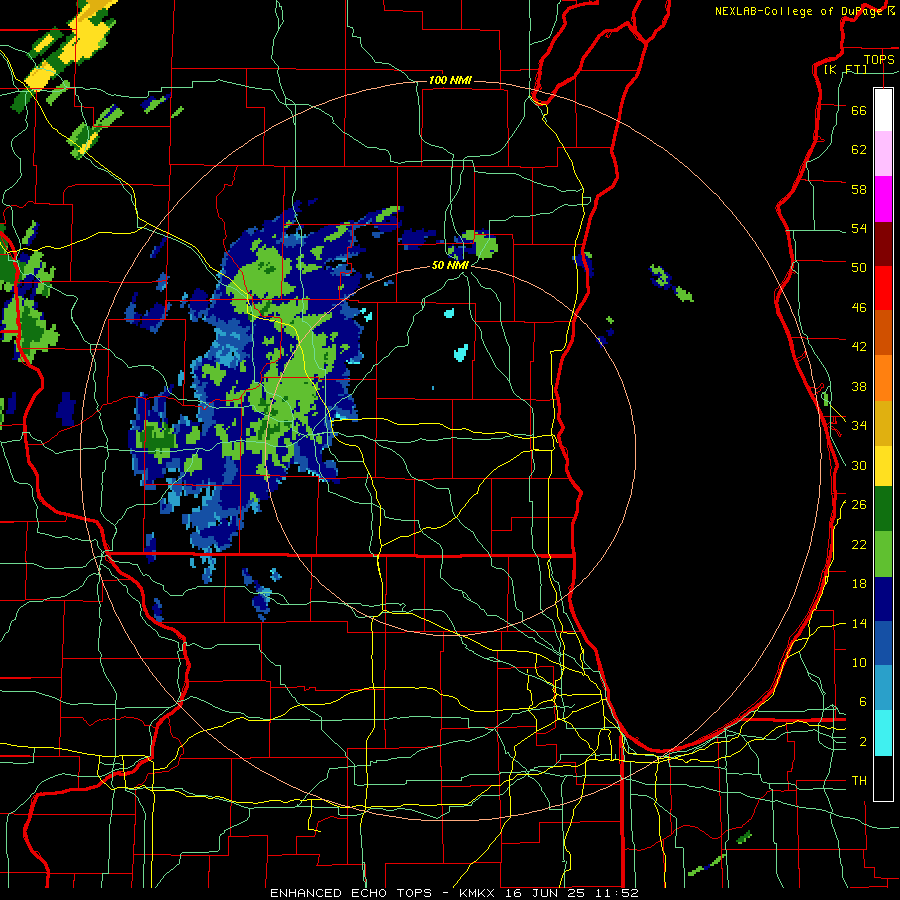The image size is (900, 900).
Task: Click the '2' legend label
Action: pos(862,741)
